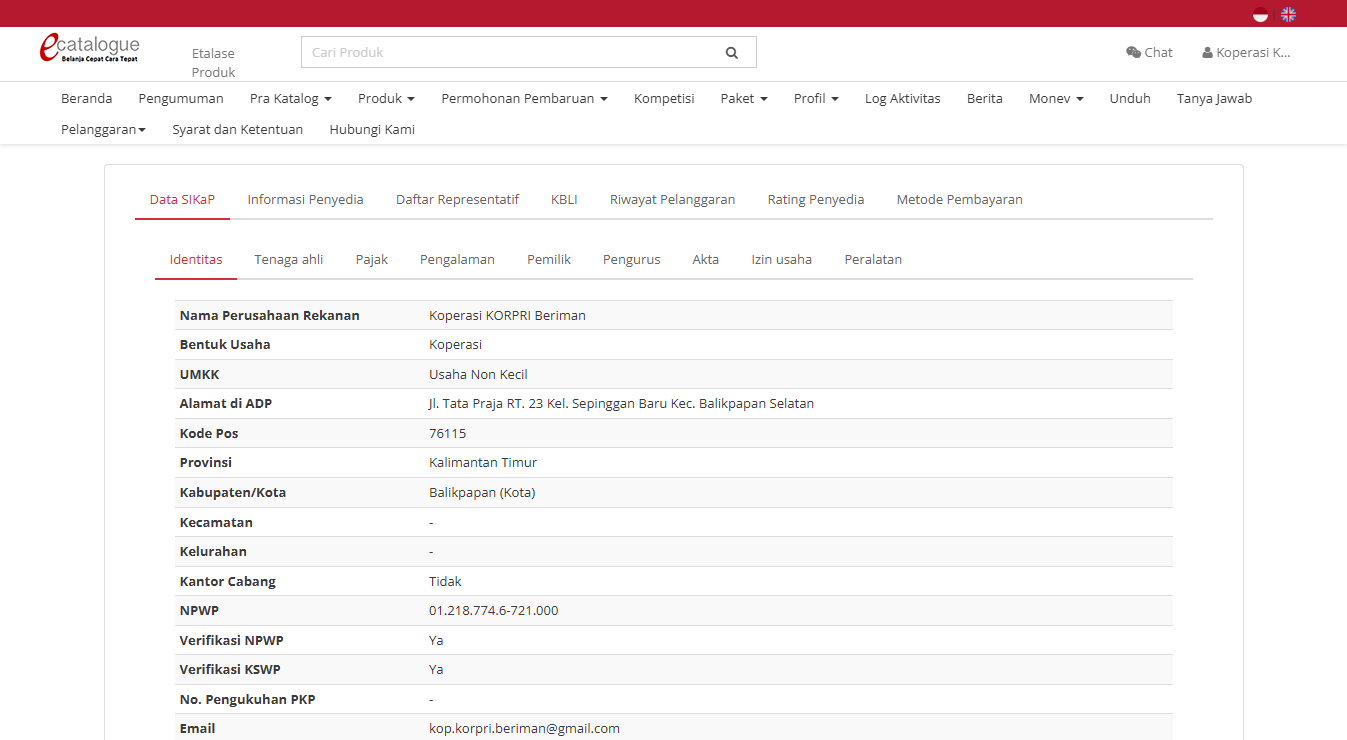Go to the Izin usaha sub-tab
The height and width of the screenshot is (740, 1347).
(x=781, y=259)
